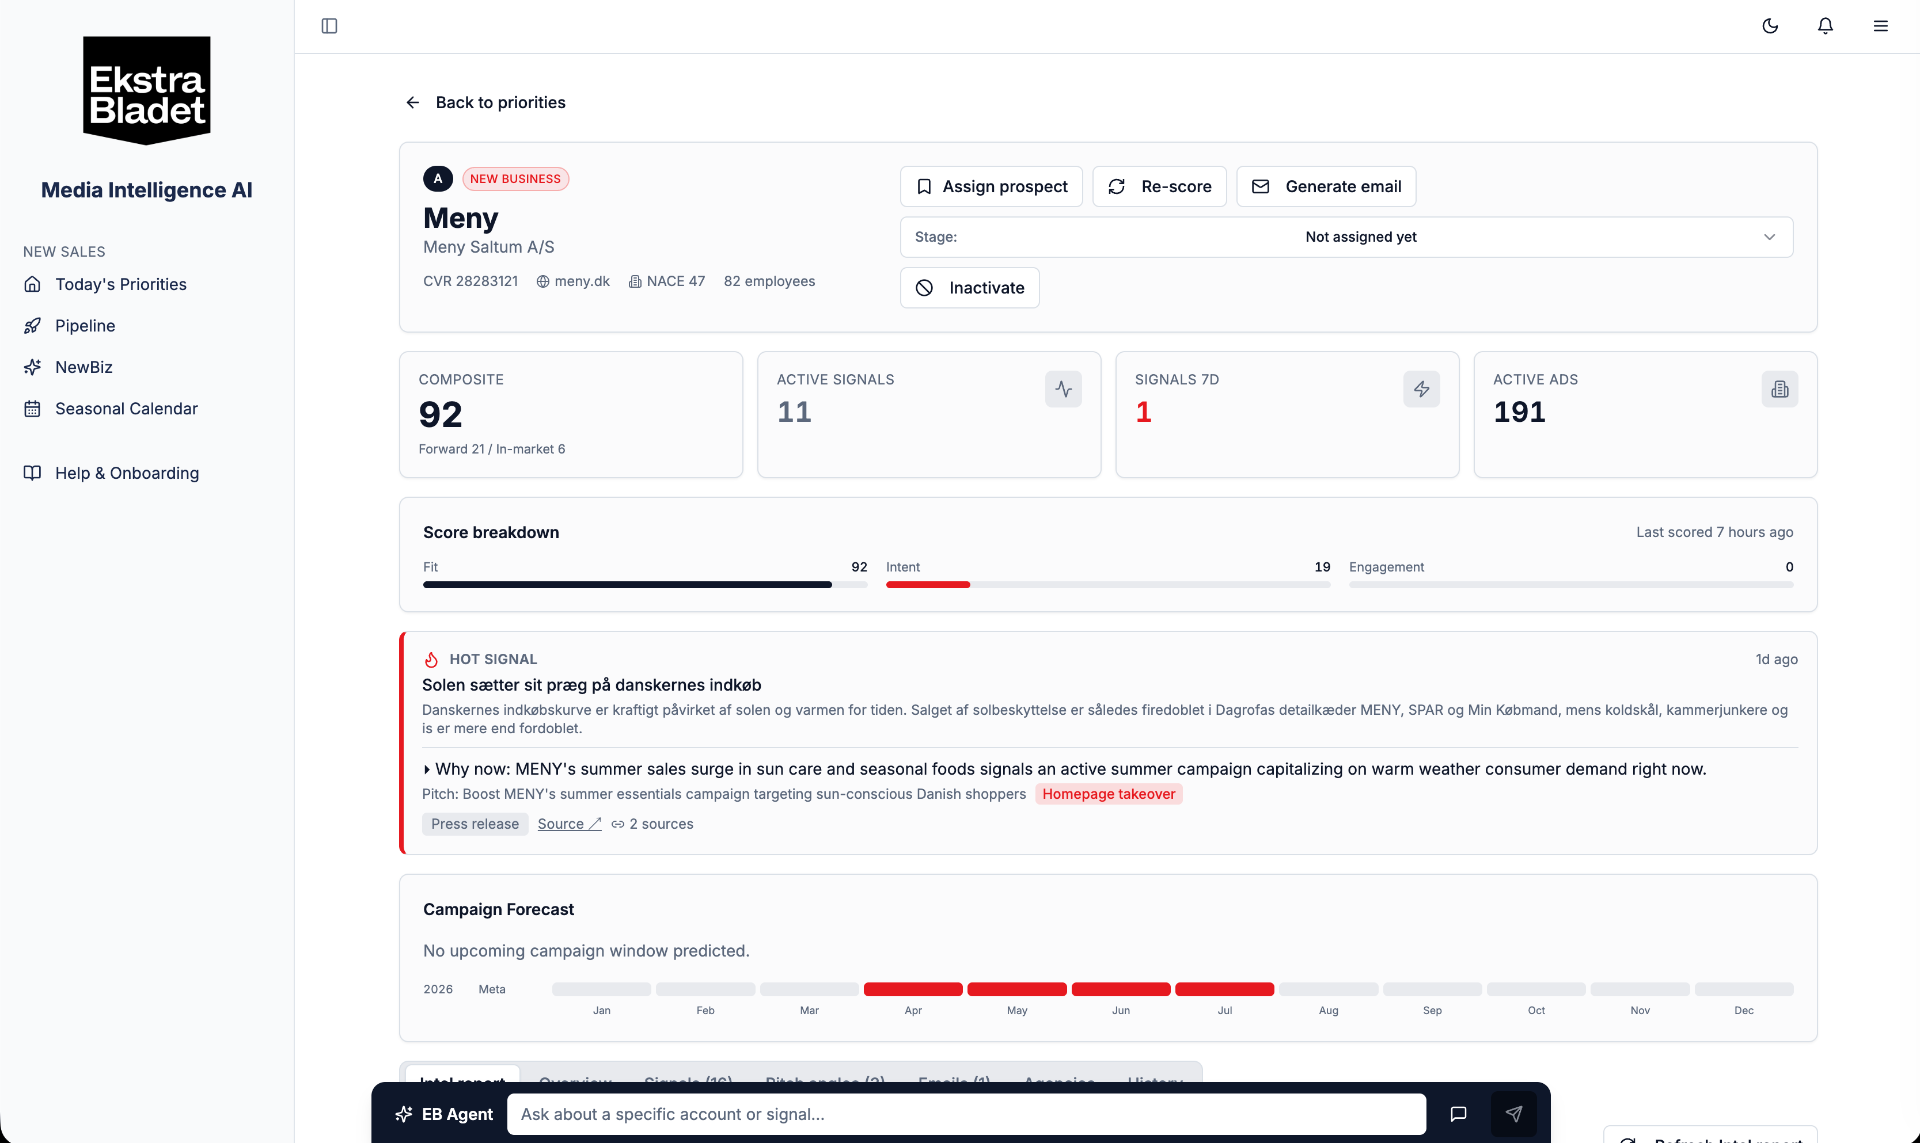Open the Stage dropdown
Image resolution: width=1920 pixels, height=1143 pixels.
(1346, 238)
